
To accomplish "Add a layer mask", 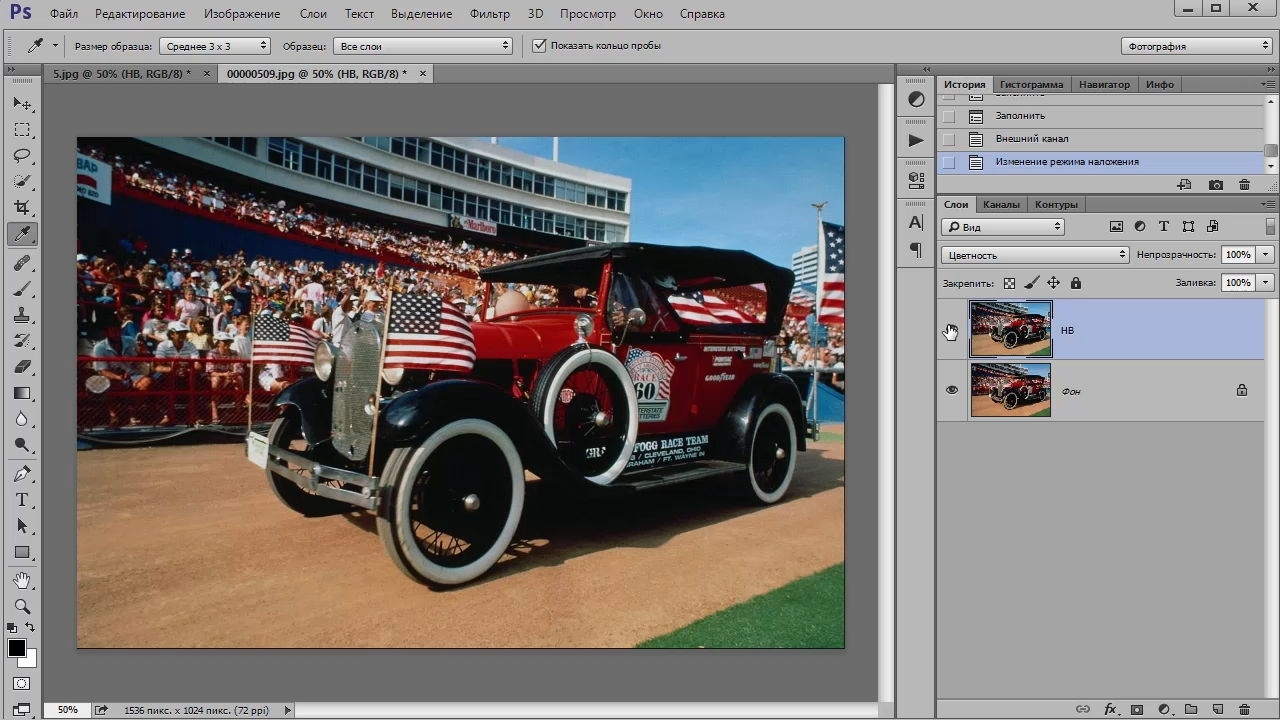I will pos(1137,710).
